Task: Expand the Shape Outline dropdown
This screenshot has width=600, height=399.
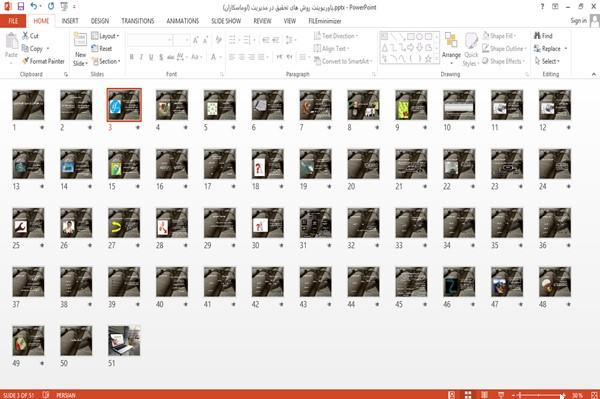Action: click(x=504, y=49)
